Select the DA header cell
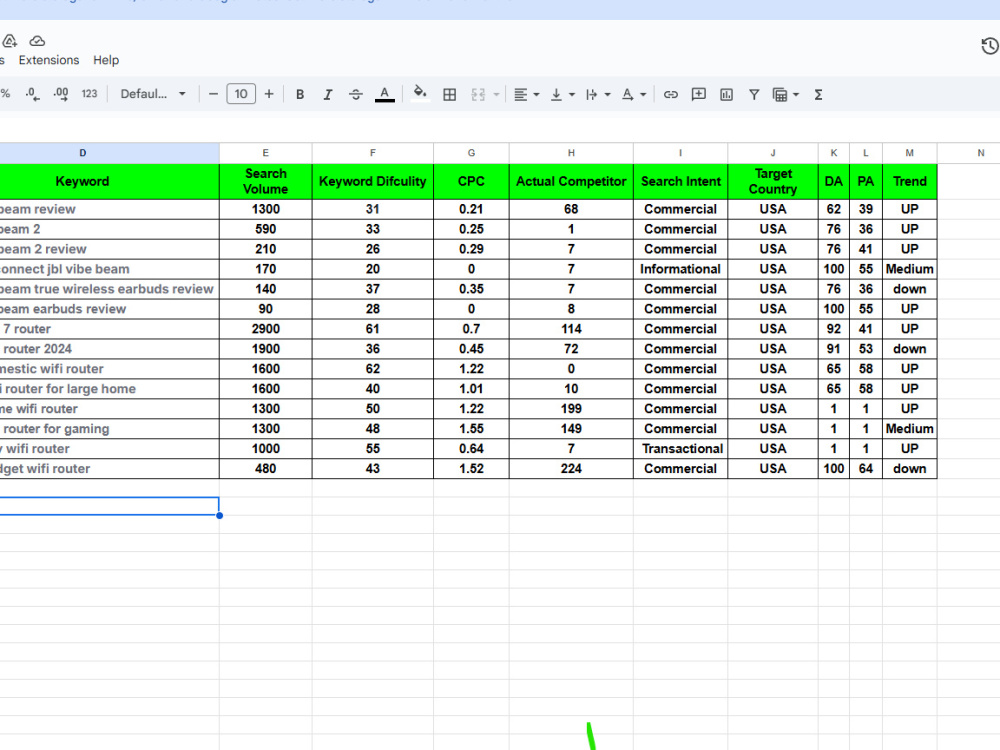Image resolution: width=1000 pixels, height=750 pixels. coord(834,181)
